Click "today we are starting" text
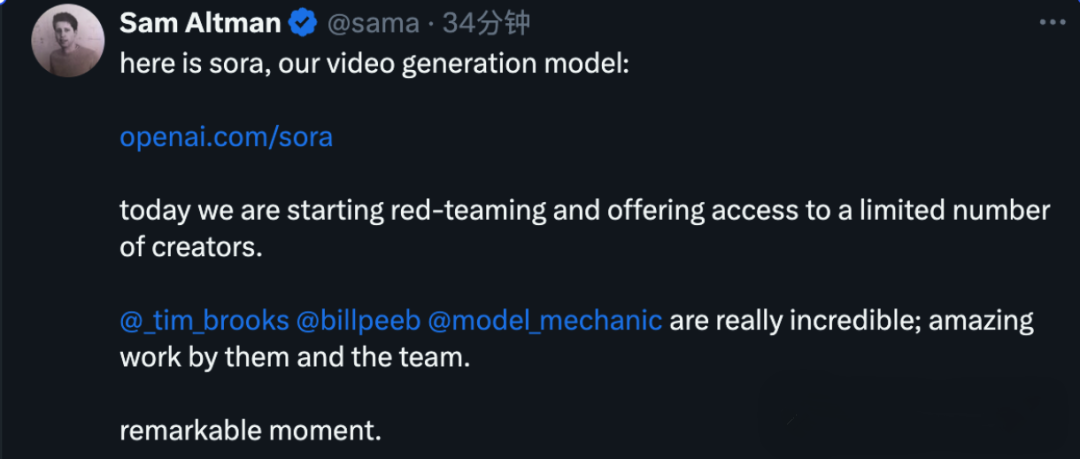Viewport: 1080px width, 459px height. (251, 211)
